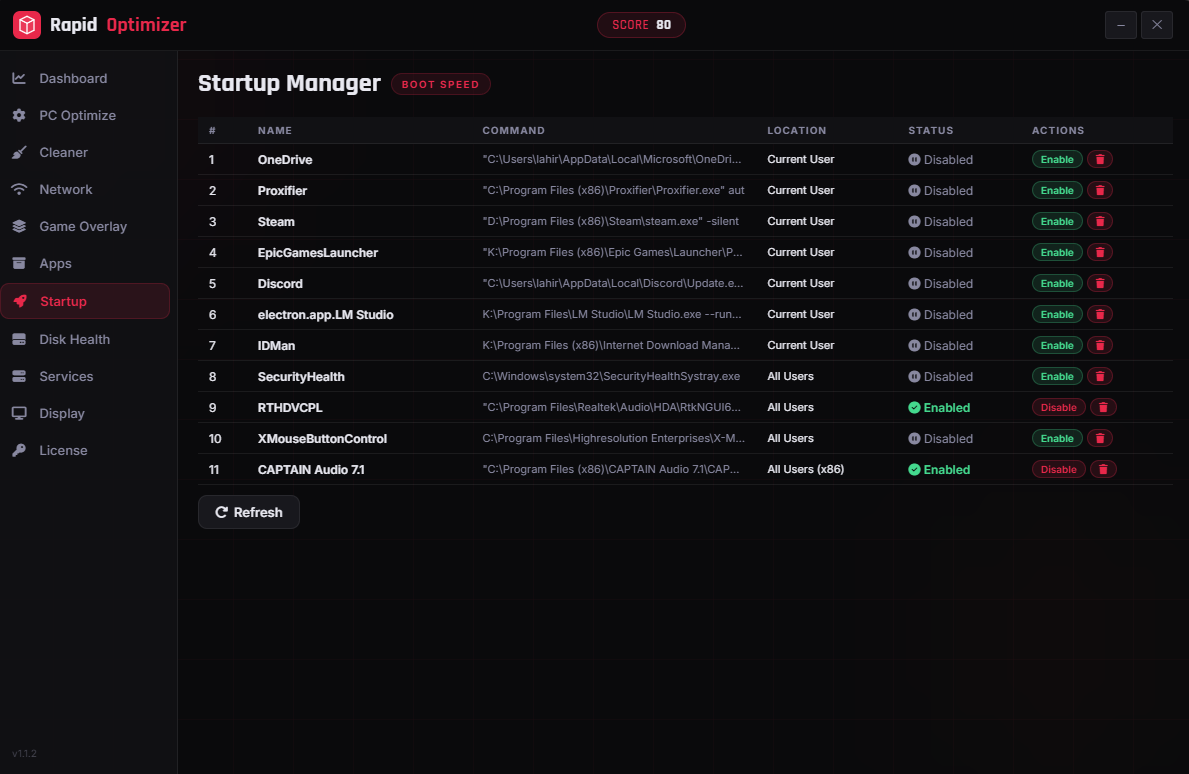The image size is (1189, 774).
Task: Click the BOOT SPEED badge
Action: 441,84
